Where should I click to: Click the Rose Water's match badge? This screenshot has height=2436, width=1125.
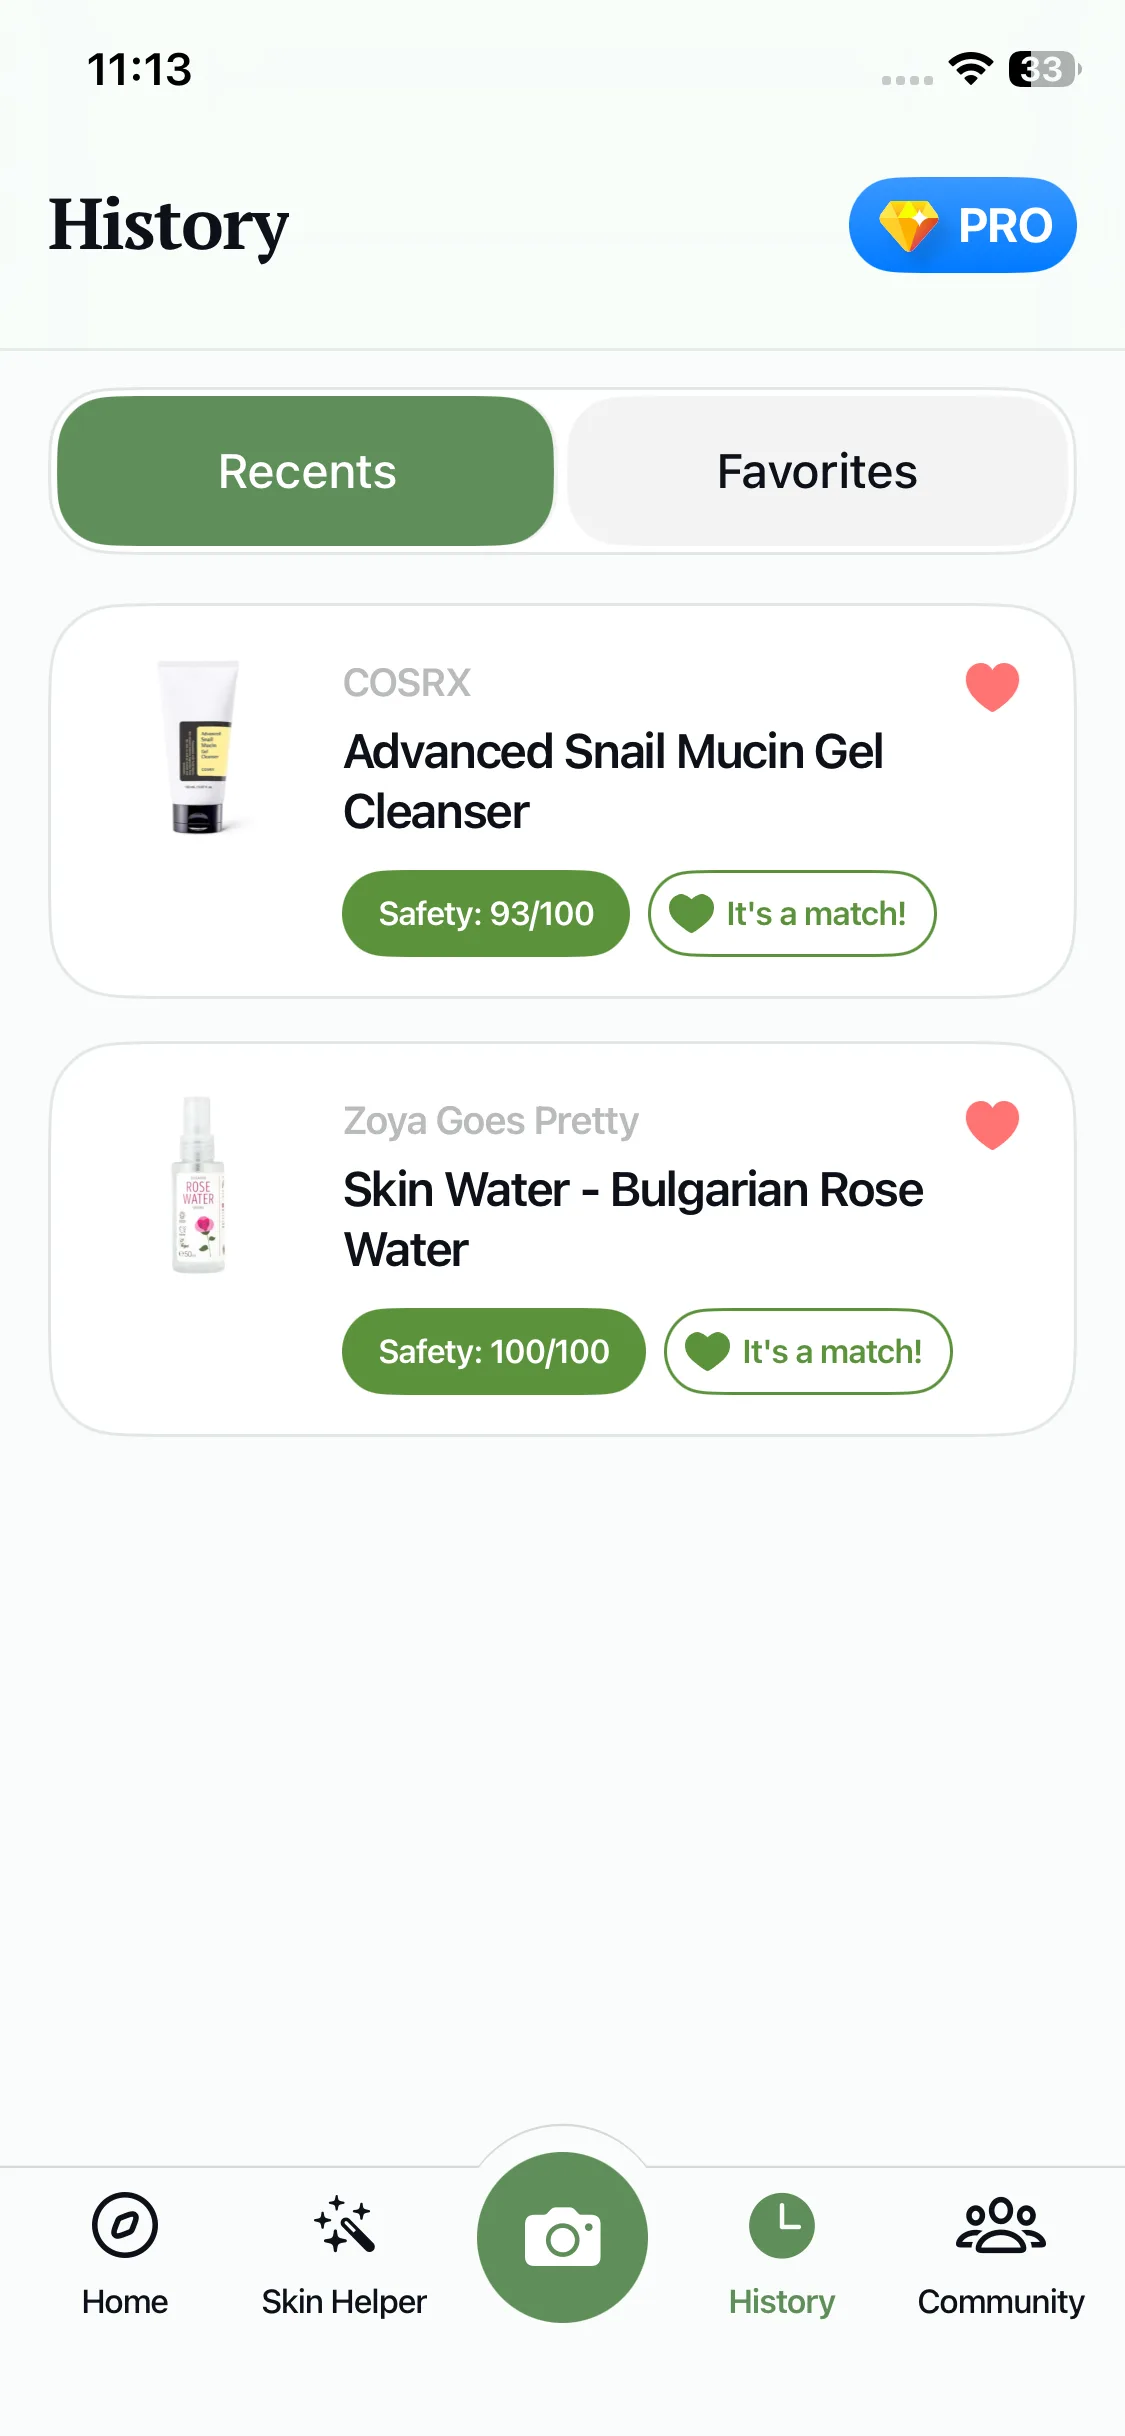coord(808,1351)
